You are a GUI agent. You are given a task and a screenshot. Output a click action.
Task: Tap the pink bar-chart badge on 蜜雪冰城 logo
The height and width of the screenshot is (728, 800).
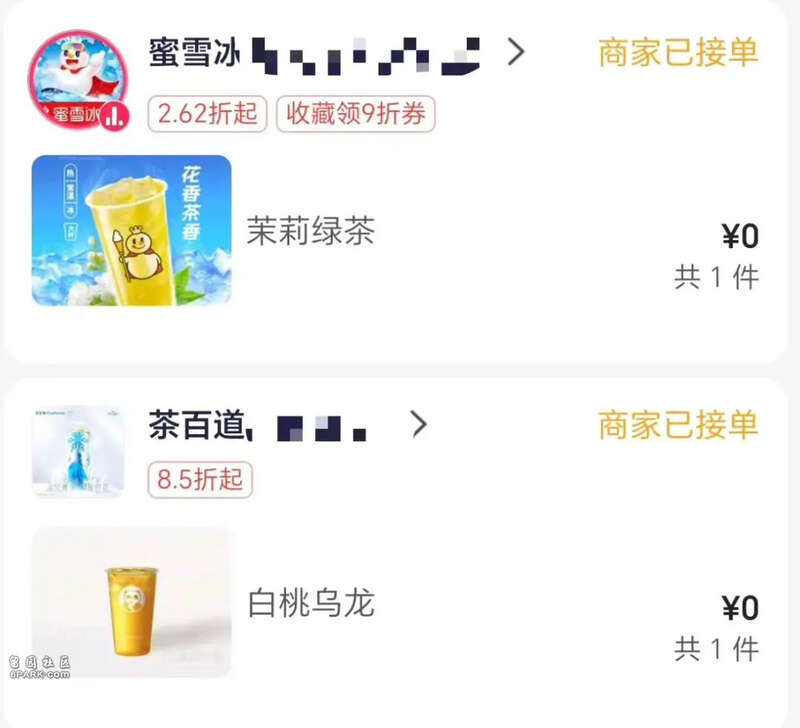pos(114,116)
